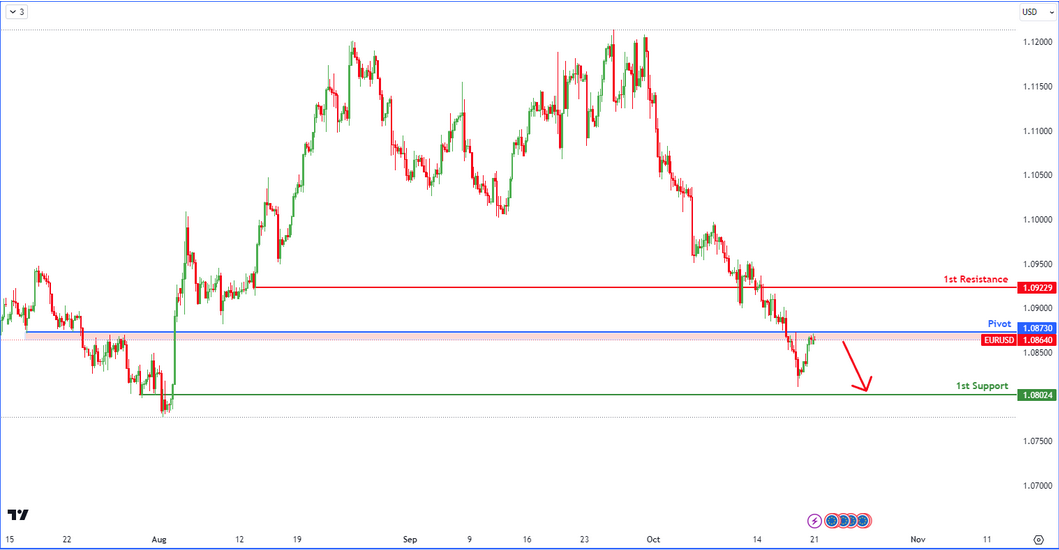Click the '16' date axis label
1059x550 pixels.
(x=527, y=539)
